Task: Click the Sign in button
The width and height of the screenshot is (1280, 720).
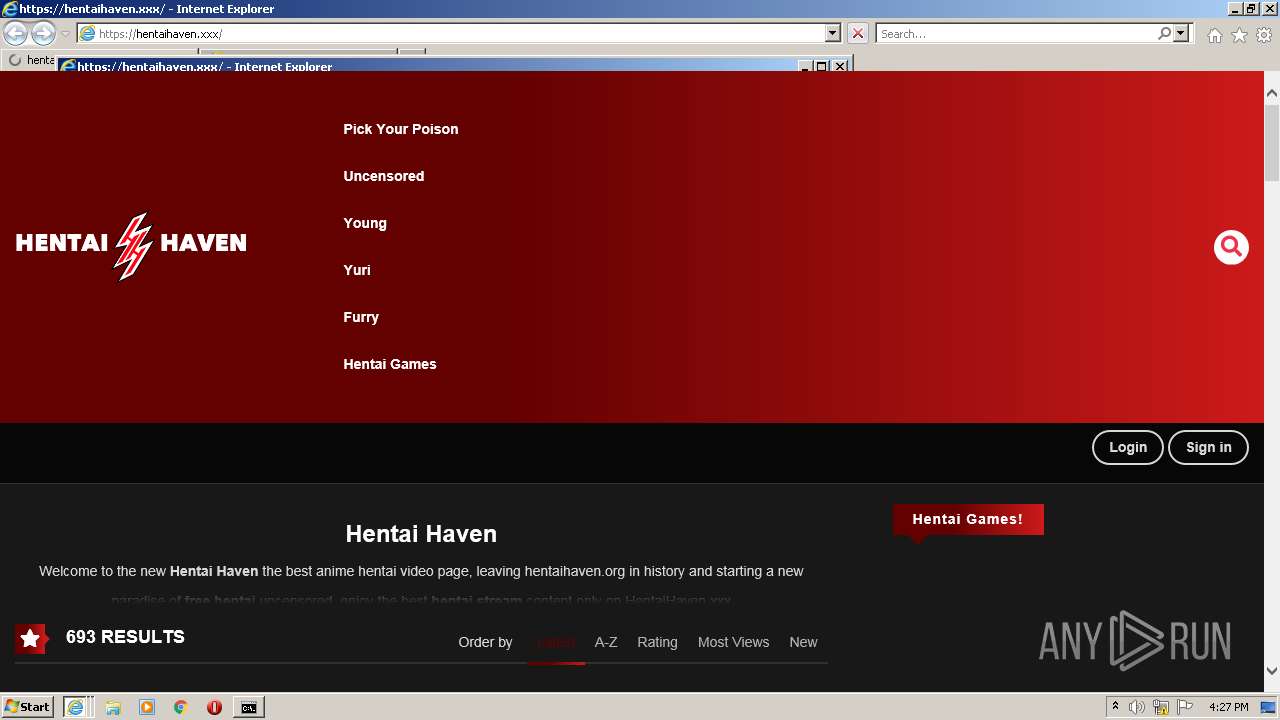Action: click(1209, 447)
